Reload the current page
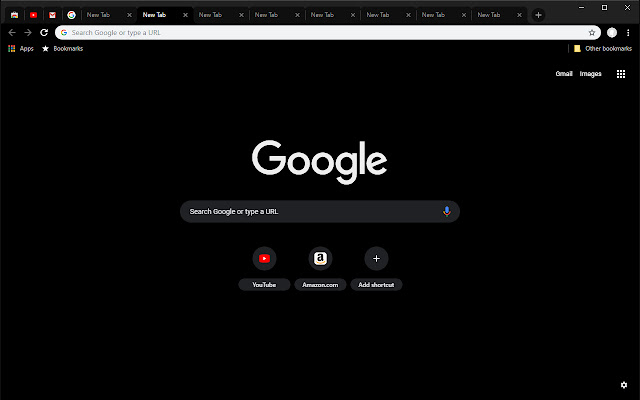 point(44,33)
